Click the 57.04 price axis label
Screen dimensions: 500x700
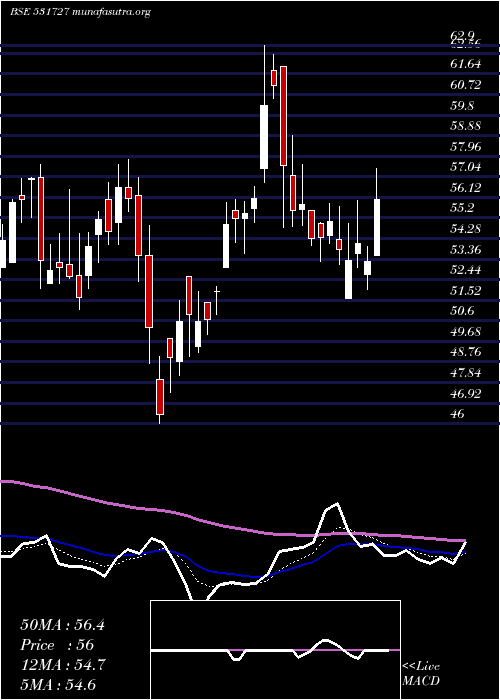click(466, 167)
